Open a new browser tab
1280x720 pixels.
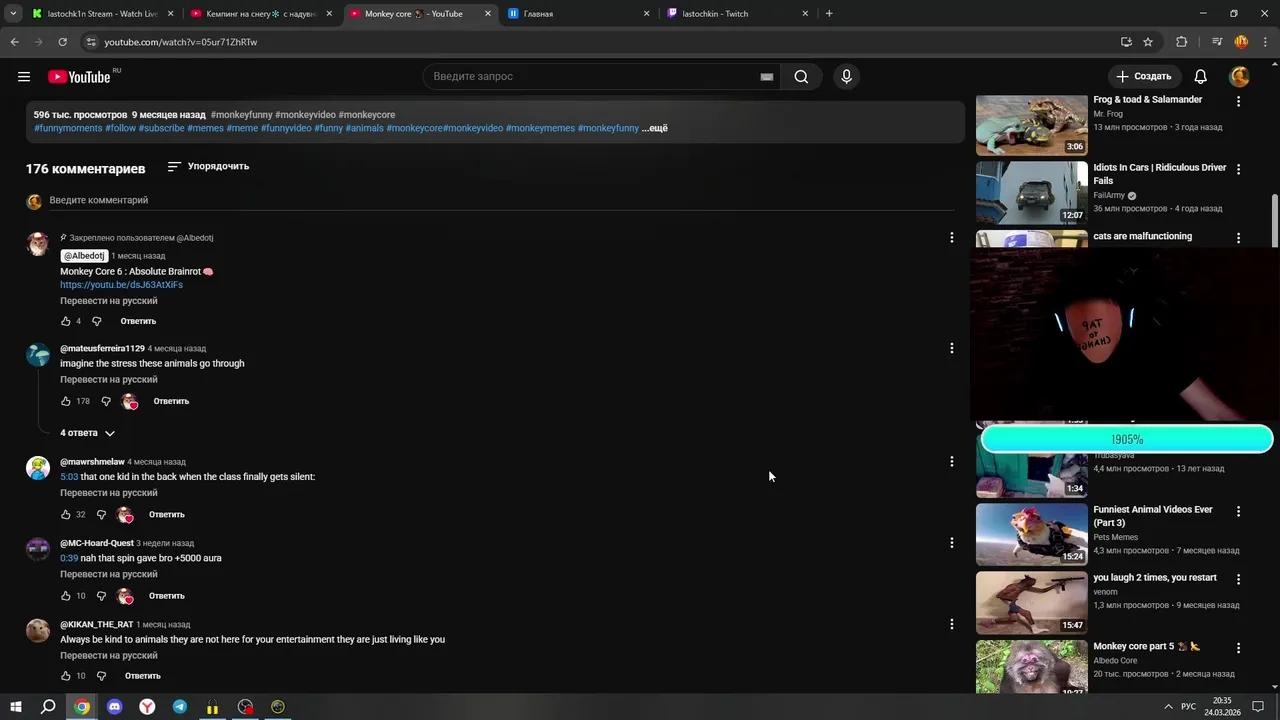829,14
